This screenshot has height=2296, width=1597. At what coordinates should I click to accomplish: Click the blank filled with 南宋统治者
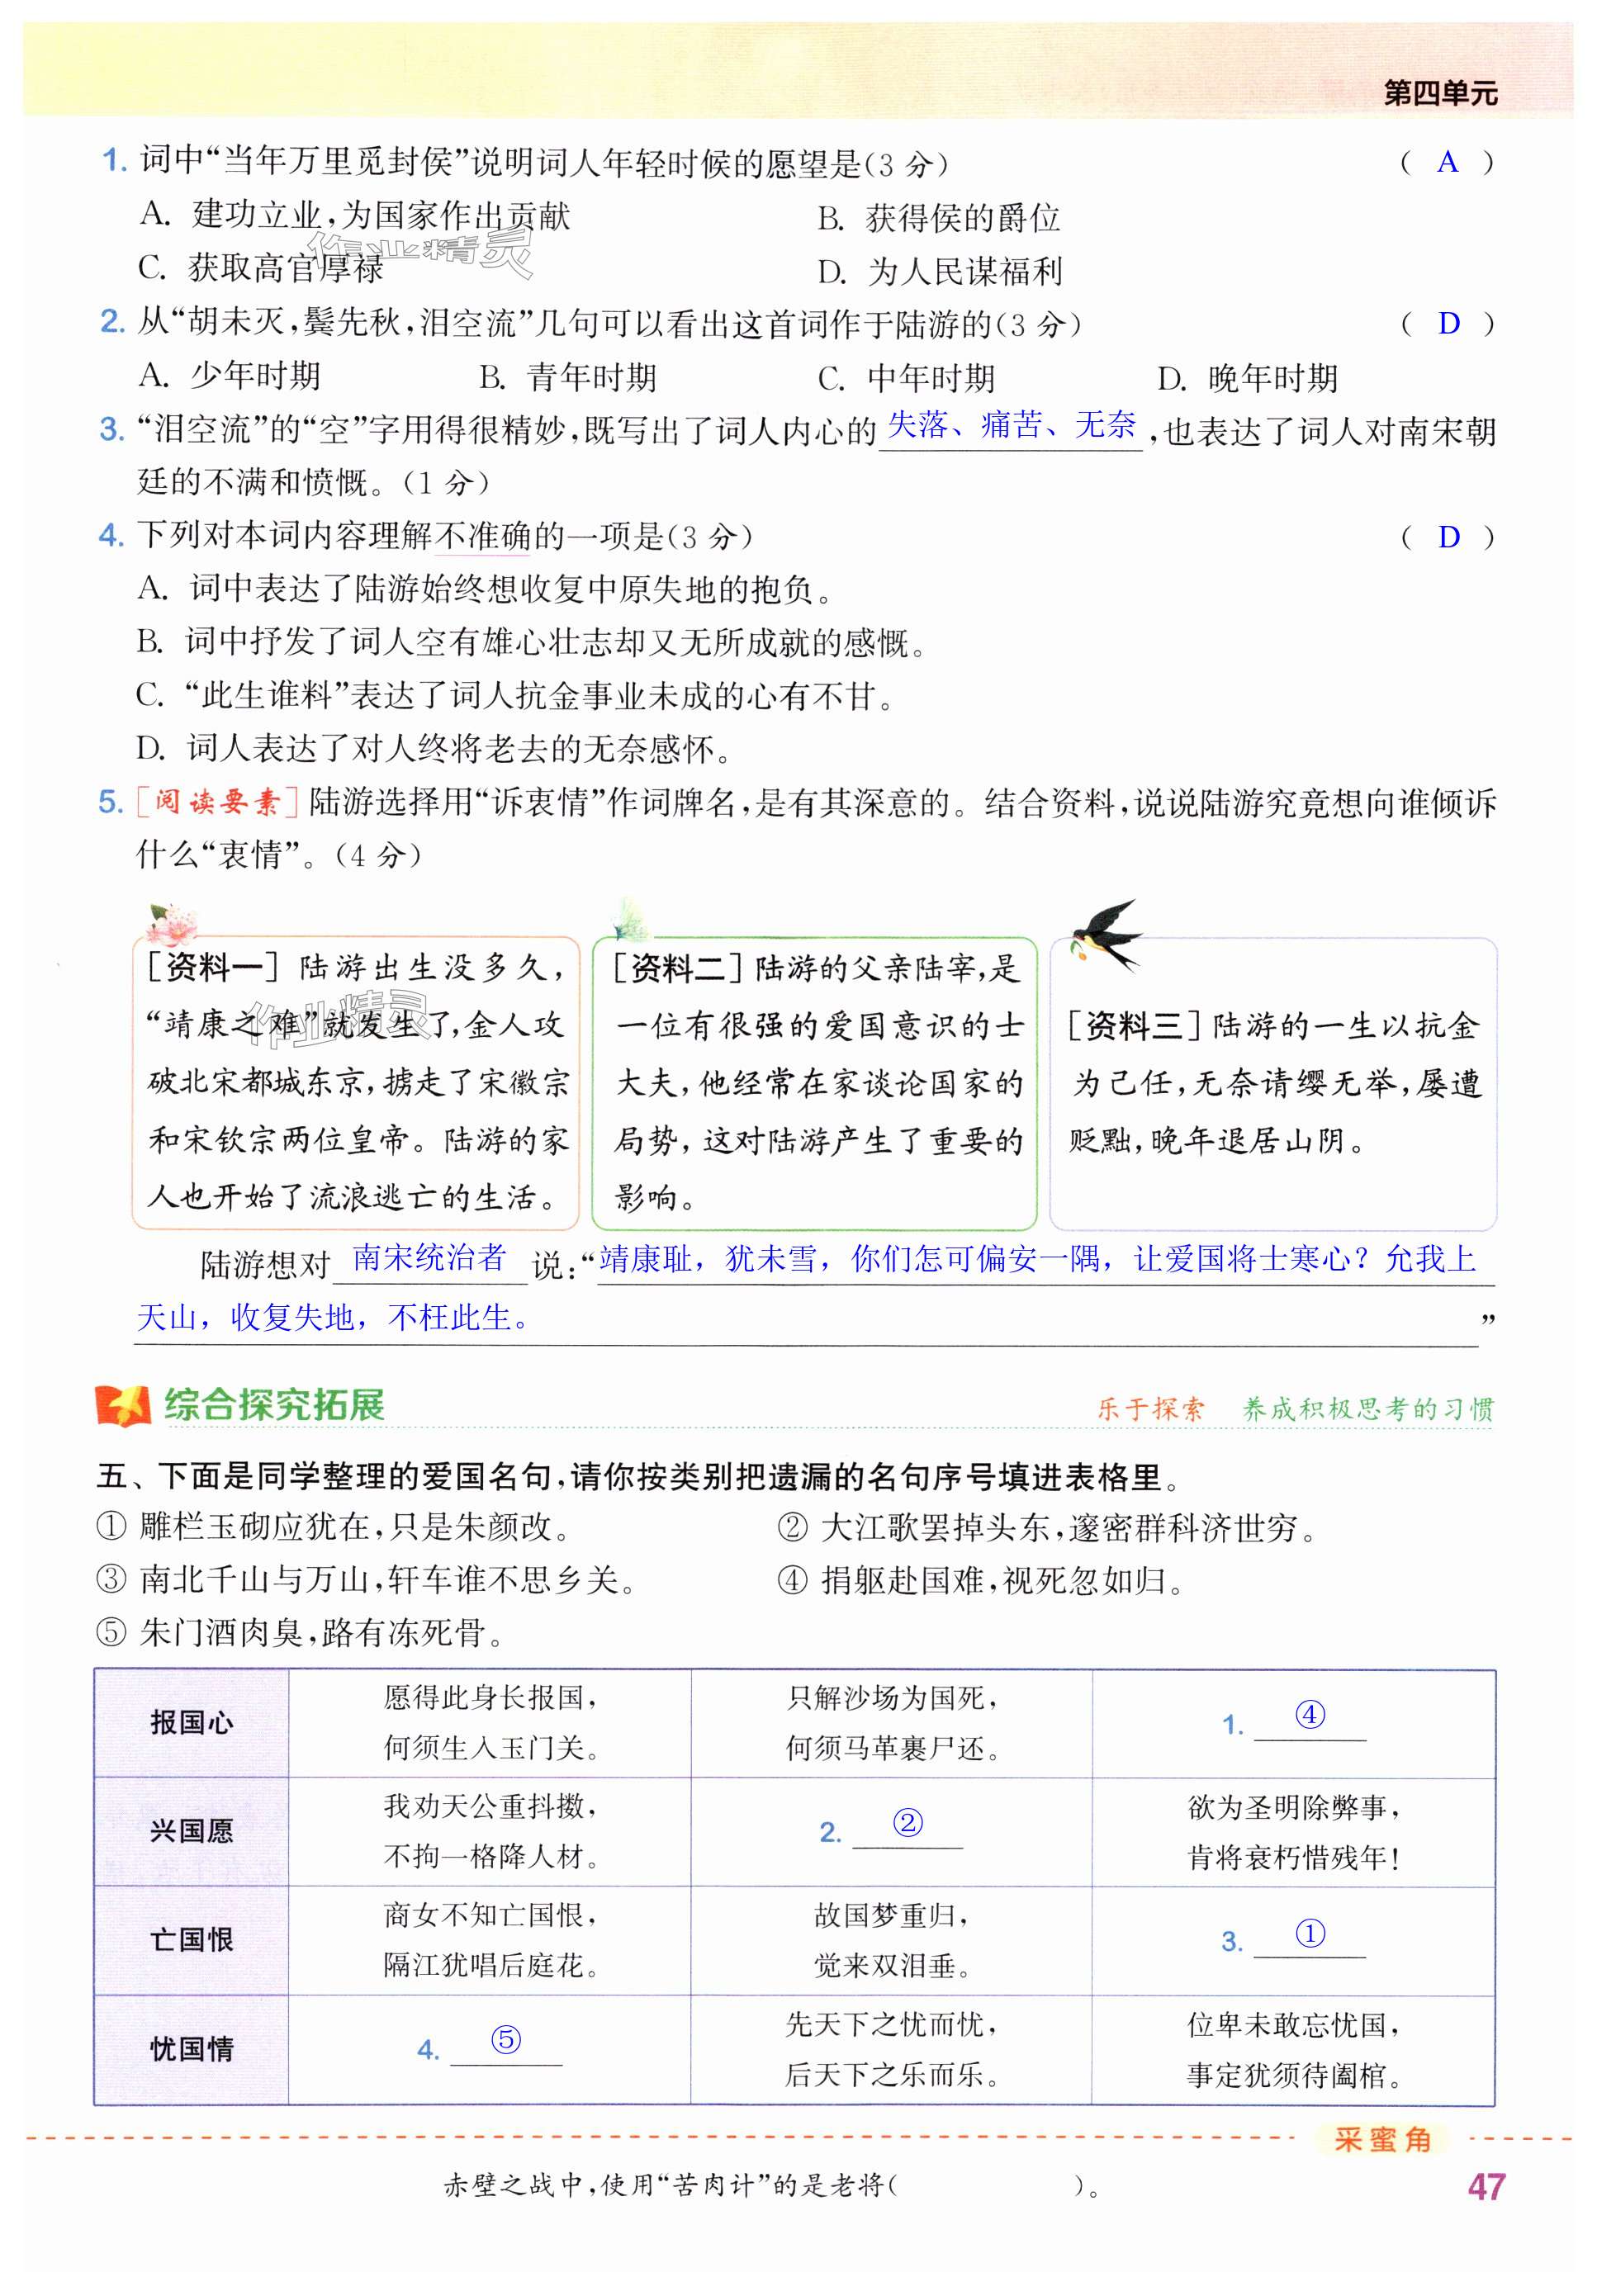pyautogui.click(x=429, y=1259)
